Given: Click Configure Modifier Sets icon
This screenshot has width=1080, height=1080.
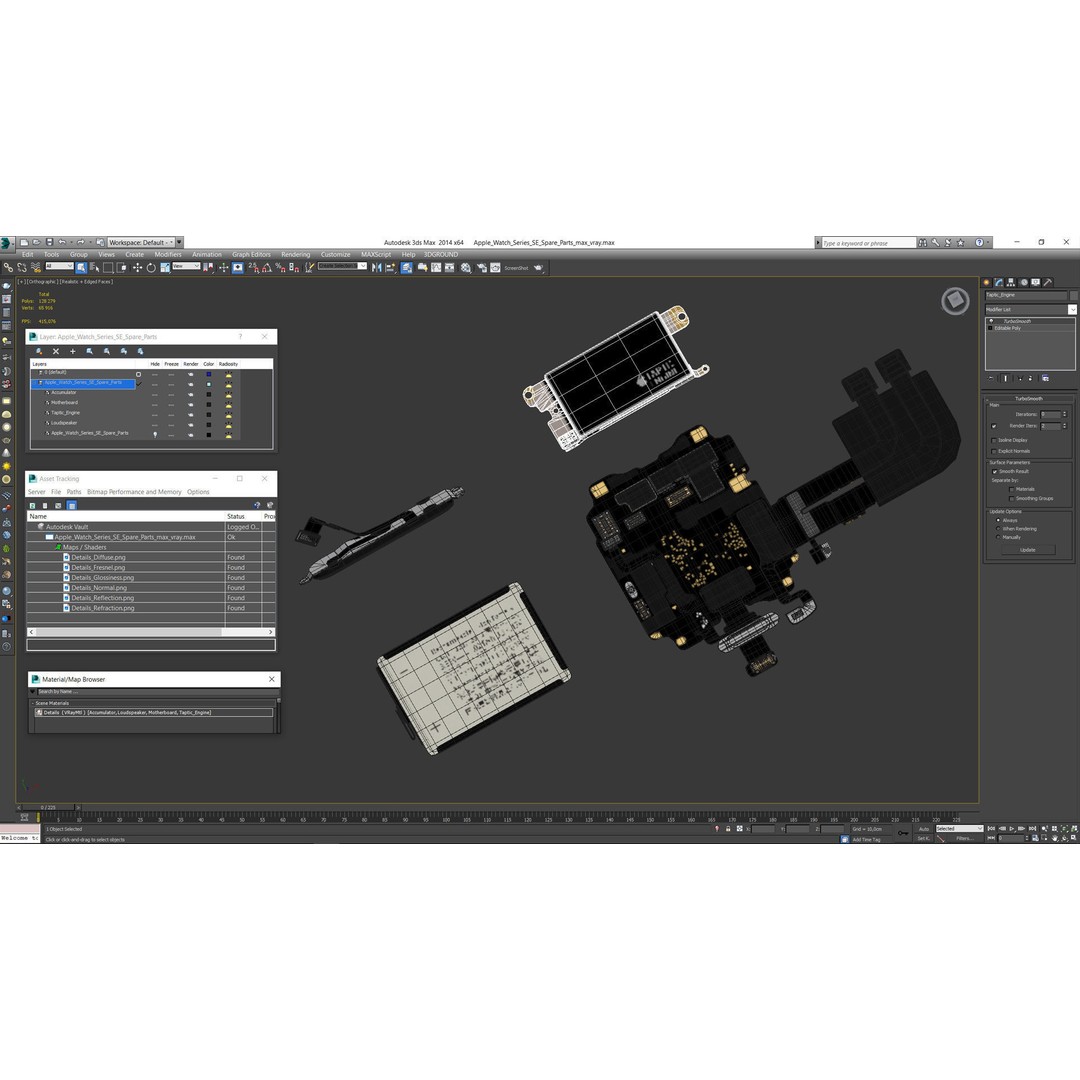Looking at the screenshot, I should click(1046, 378).
